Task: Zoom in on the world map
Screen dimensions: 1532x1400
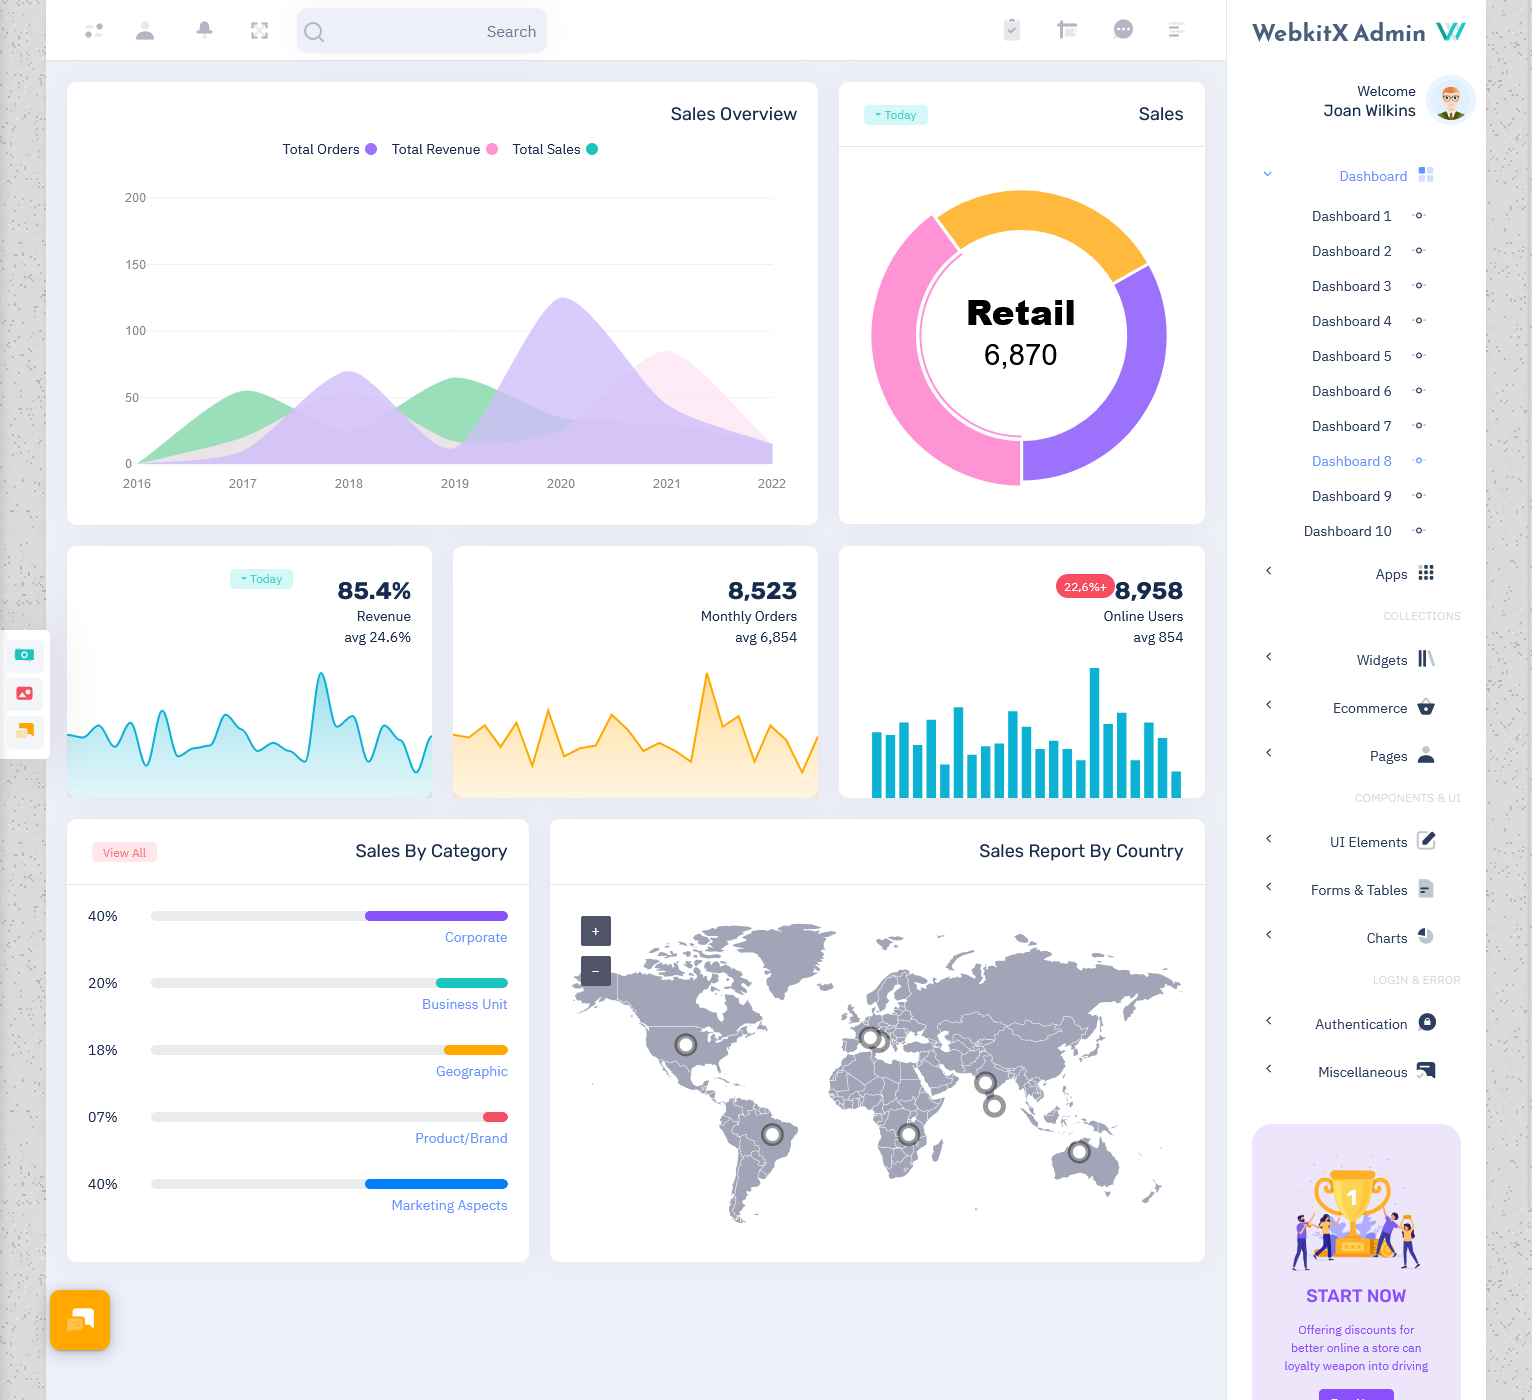Action: pos(596,931)
